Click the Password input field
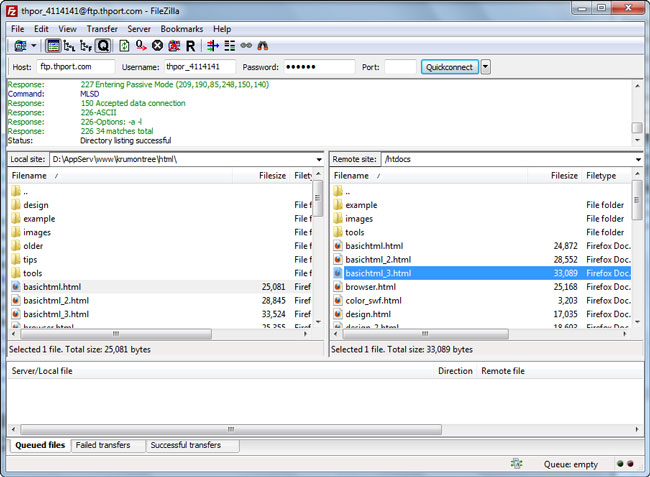Screen dimensions: 650x477 (x=319, y=67)
